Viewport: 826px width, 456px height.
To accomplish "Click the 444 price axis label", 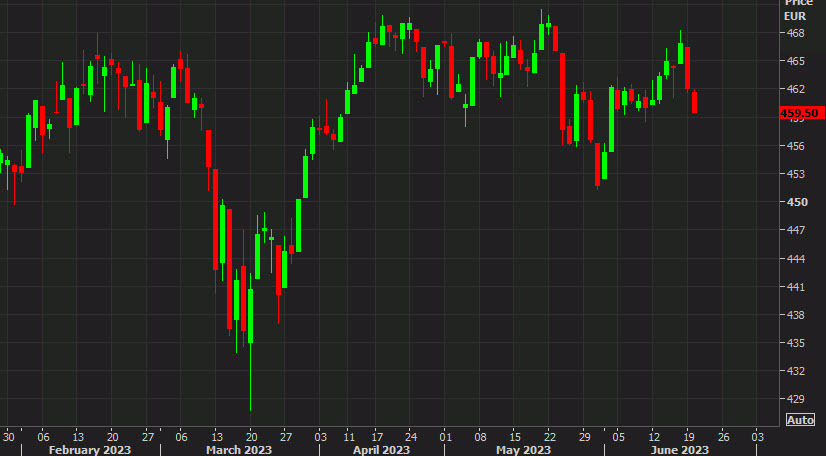I will coord(795,259).
